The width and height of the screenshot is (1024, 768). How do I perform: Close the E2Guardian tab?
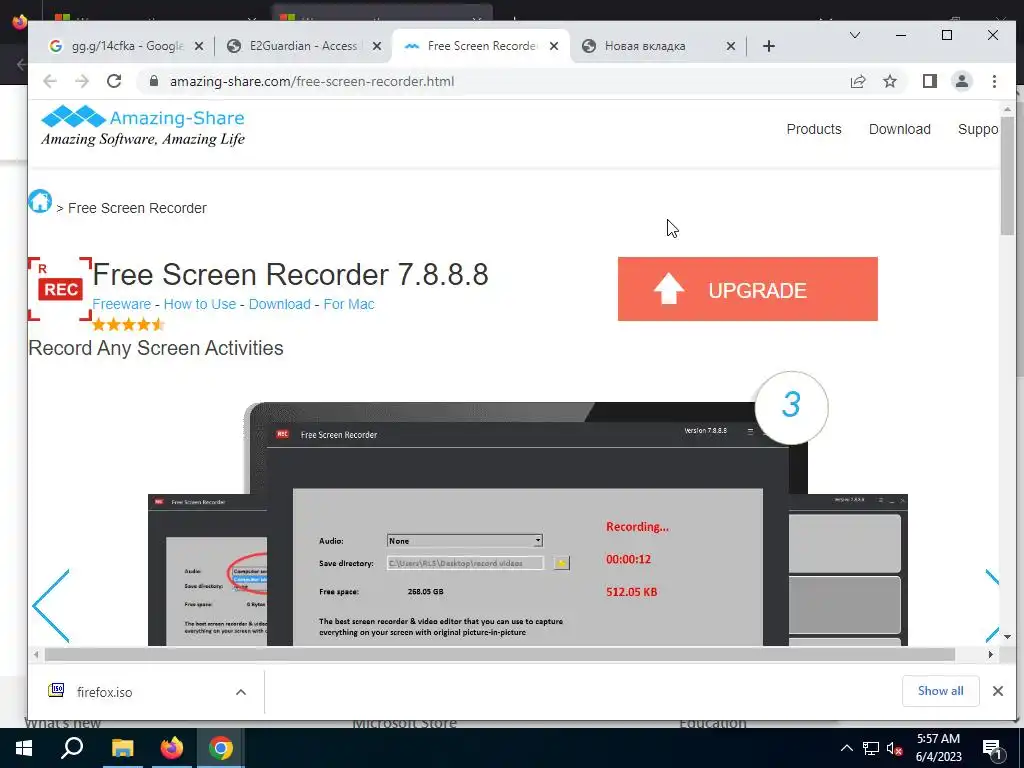click(x=377, y=46)
